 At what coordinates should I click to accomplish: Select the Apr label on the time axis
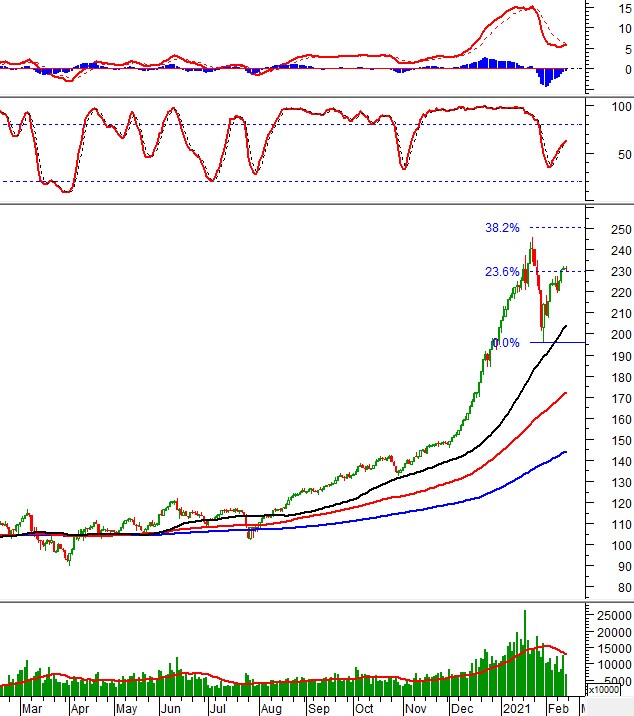pos(80,709)
